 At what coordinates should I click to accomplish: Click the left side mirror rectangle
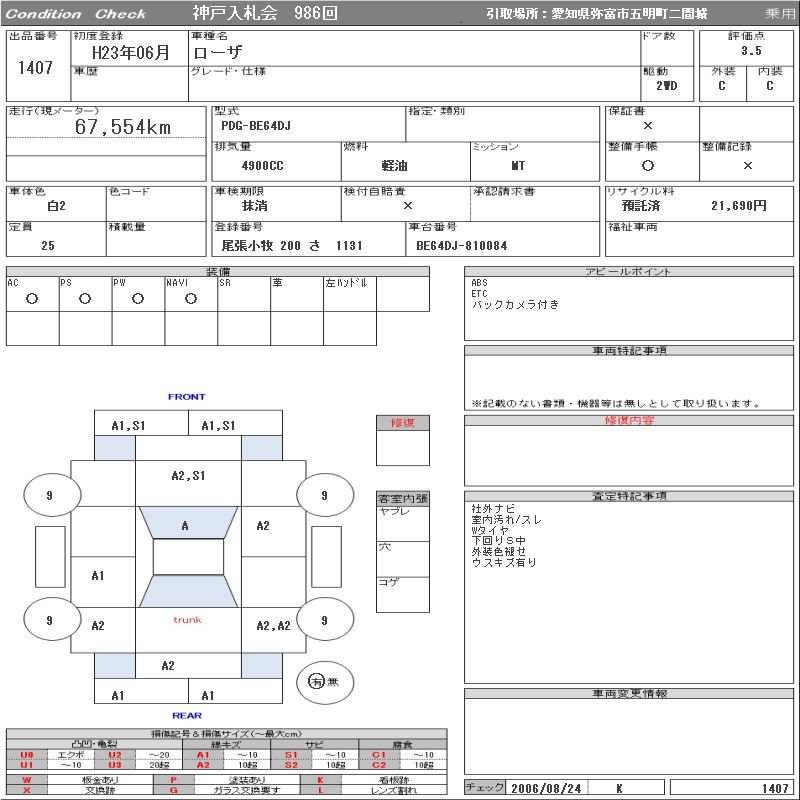tap(49, 557)
